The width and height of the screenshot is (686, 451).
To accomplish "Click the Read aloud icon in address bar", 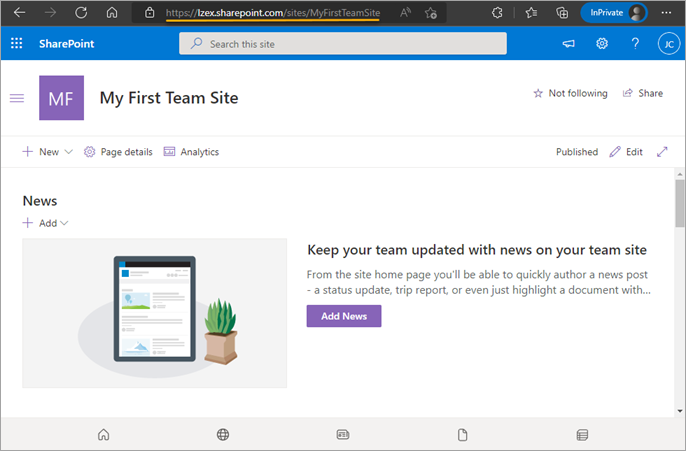I will click(x=405, y=13).
